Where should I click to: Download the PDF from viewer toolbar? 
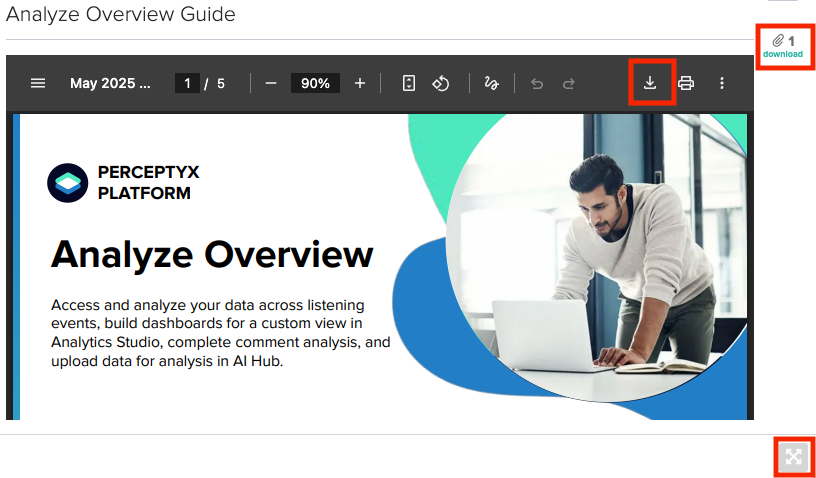click(x=650, y=83)
